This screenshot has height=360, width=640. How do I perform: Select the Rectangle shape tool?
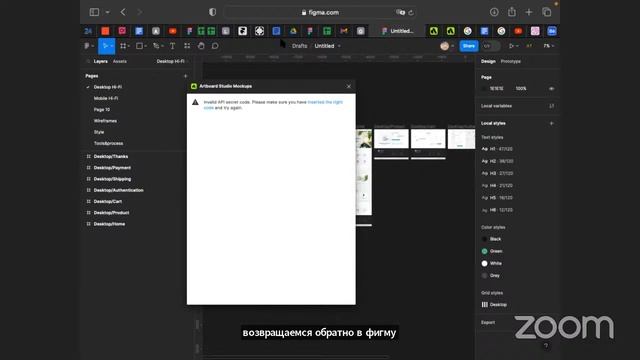(139, 46)
